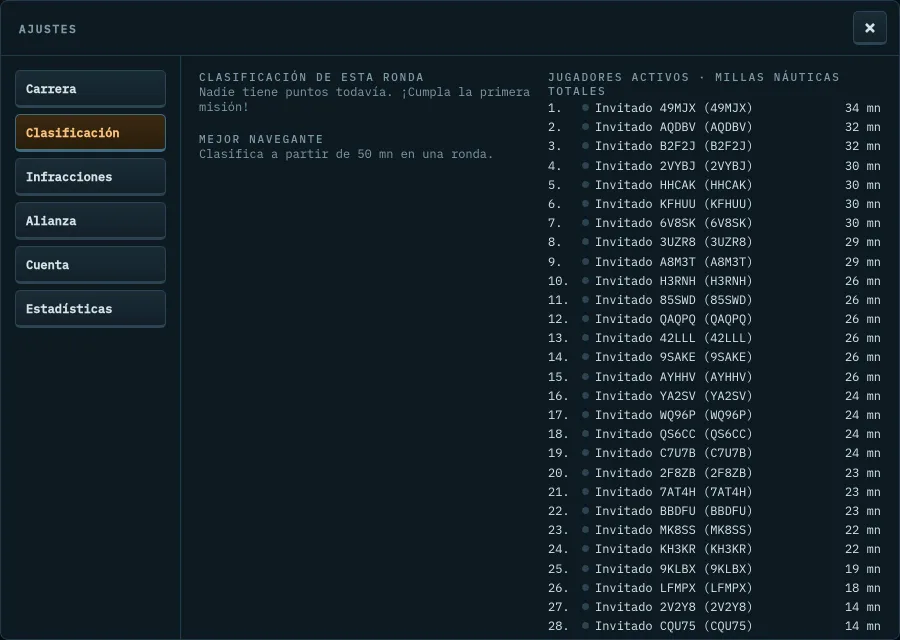Click the Invitado B2F2J entry
The width and height of the screenshot is (900, 640).
(x=714, y=146)
